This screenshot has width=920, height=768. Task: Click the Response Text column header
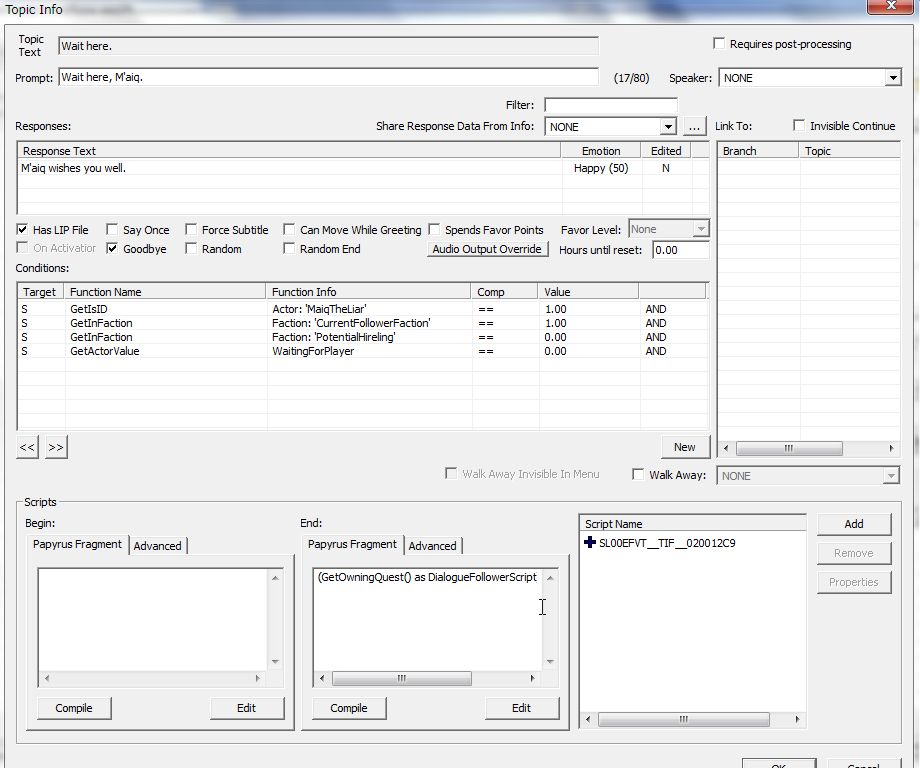[289, 151]
